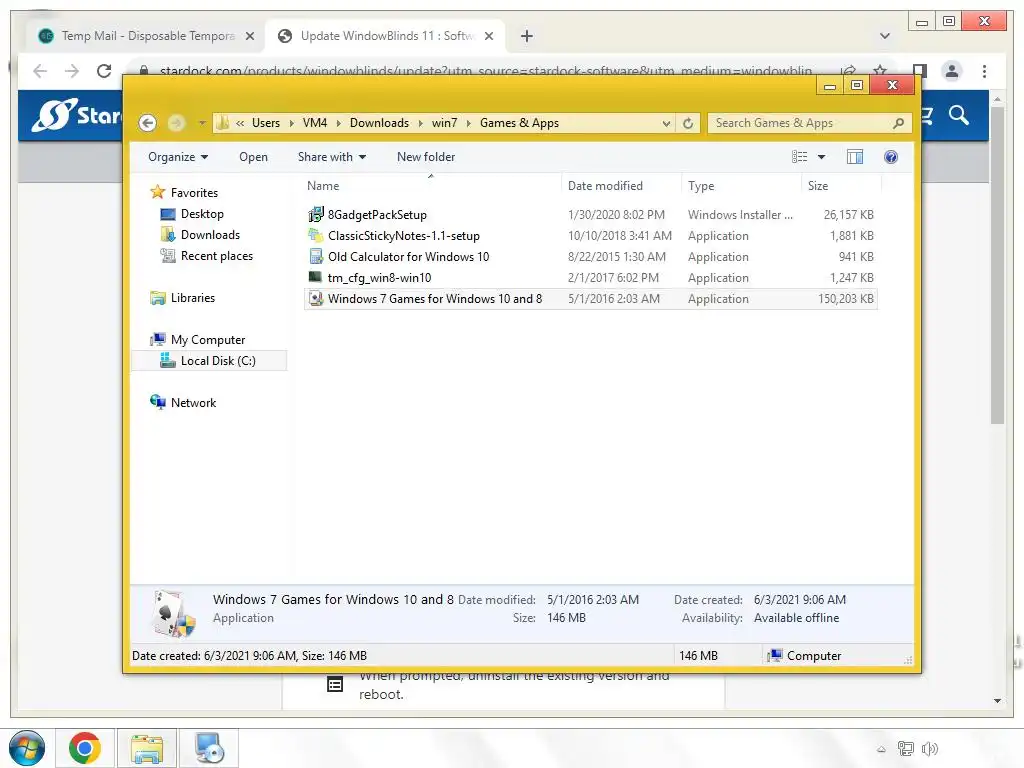This screenshot has height=768, width=1024.
Task: Open Chrome from the taskbar
Action: [85, 748]
